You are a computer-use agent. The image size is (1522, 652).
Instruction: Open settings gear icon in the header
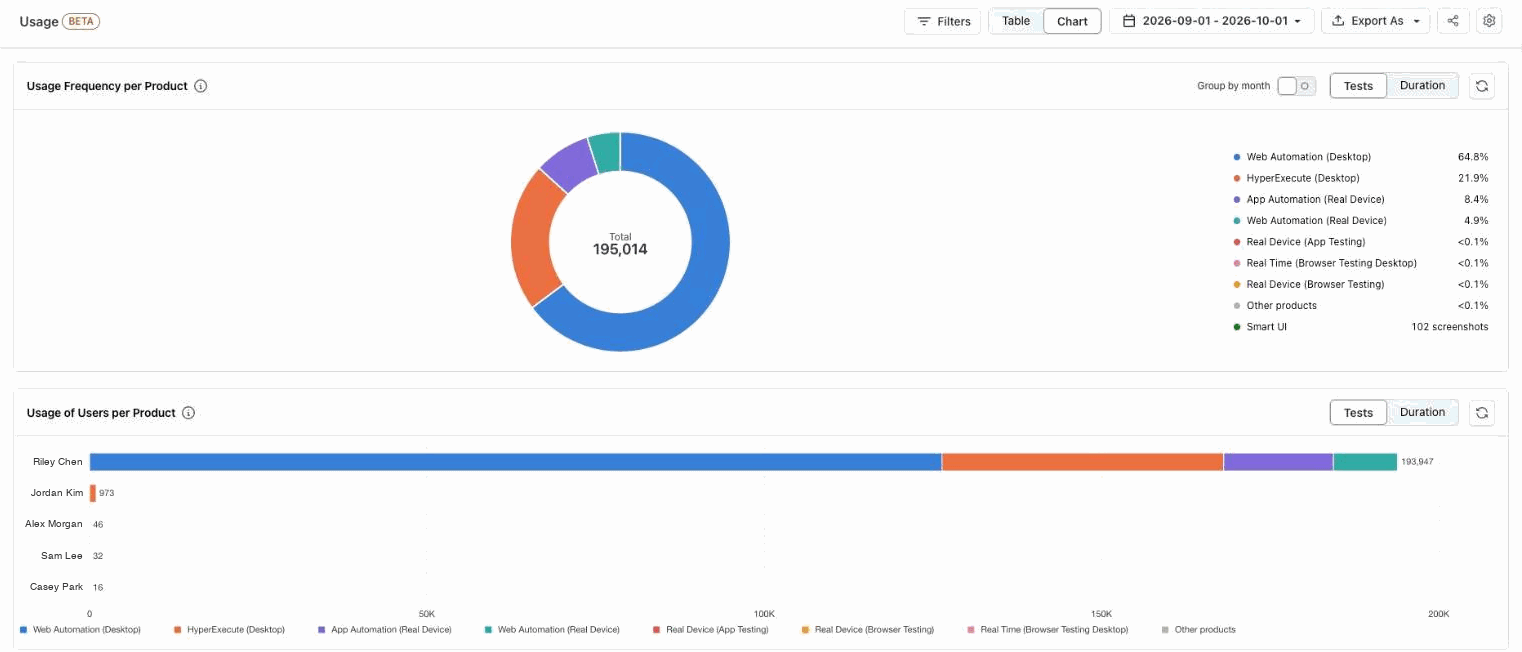point(1489,21)
